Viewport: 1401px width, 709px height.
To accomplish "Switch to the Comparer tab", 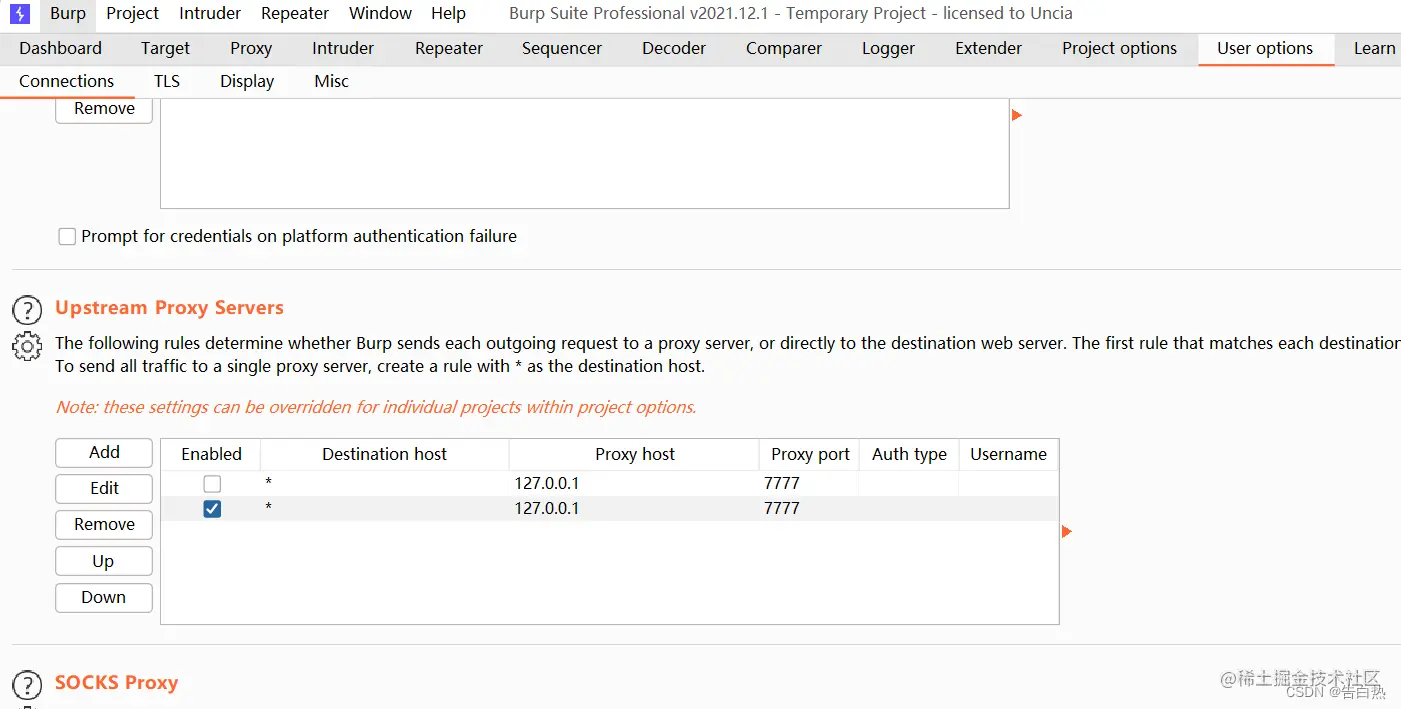I will [784, 48].
